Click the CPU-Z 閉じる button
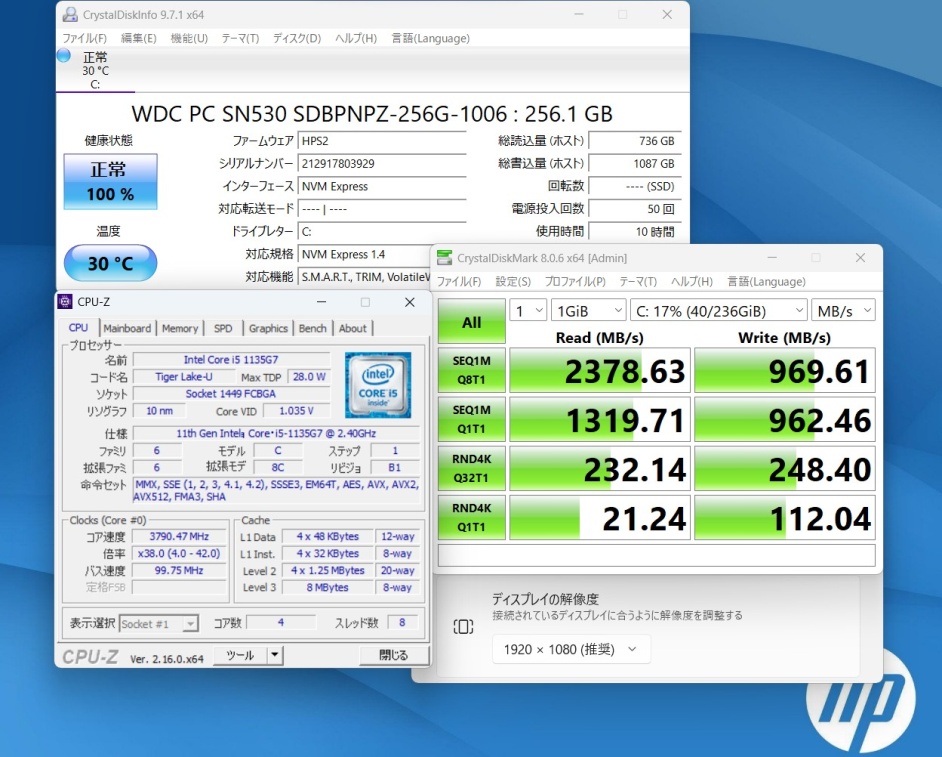 (394, 655)
